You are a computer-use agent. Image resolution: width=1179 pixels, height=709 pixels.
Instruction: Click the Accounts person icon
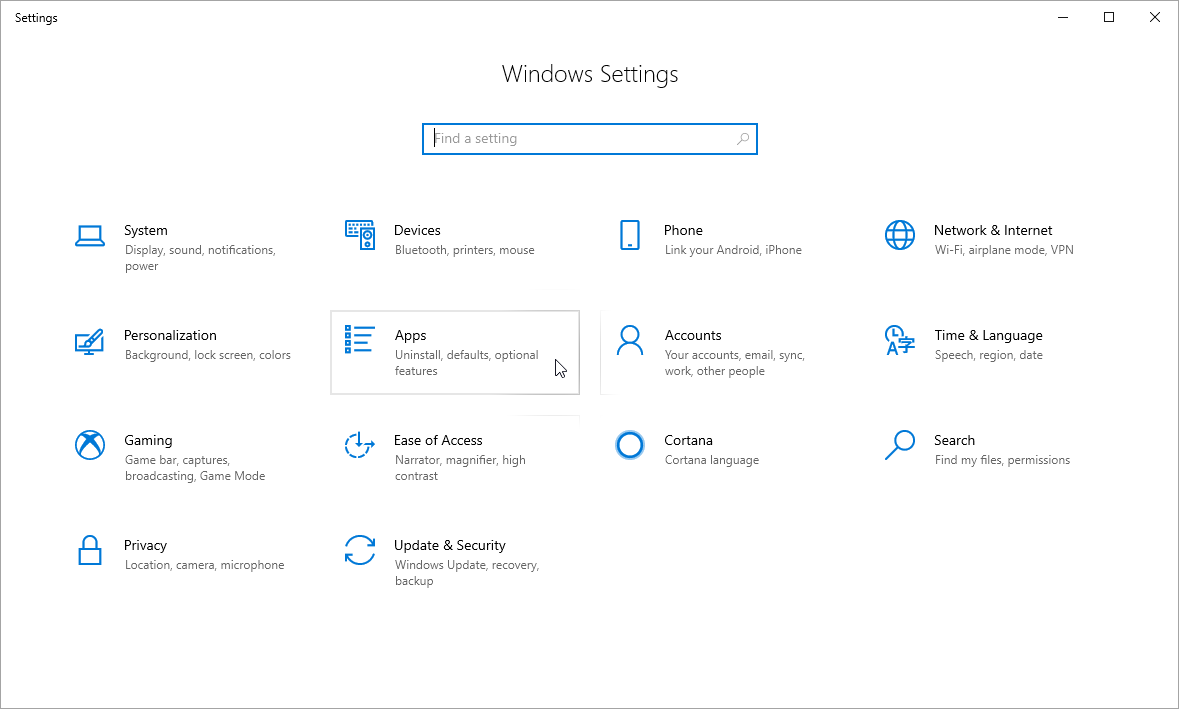click(630, 341)
